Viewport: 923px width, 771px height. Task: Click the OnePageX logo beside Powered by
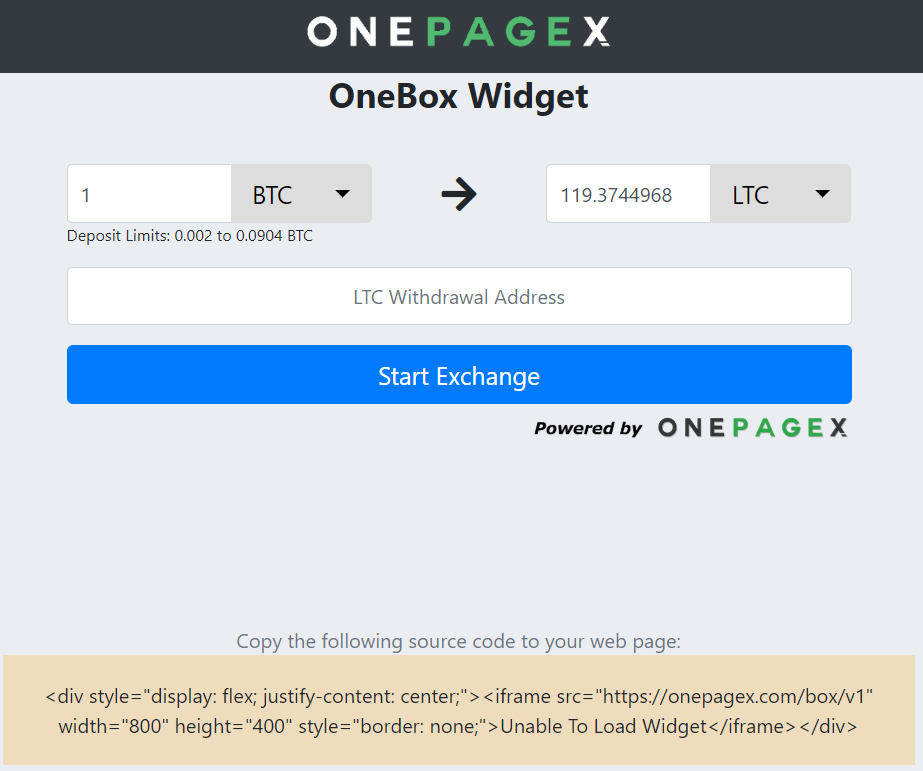click(753, 428)
